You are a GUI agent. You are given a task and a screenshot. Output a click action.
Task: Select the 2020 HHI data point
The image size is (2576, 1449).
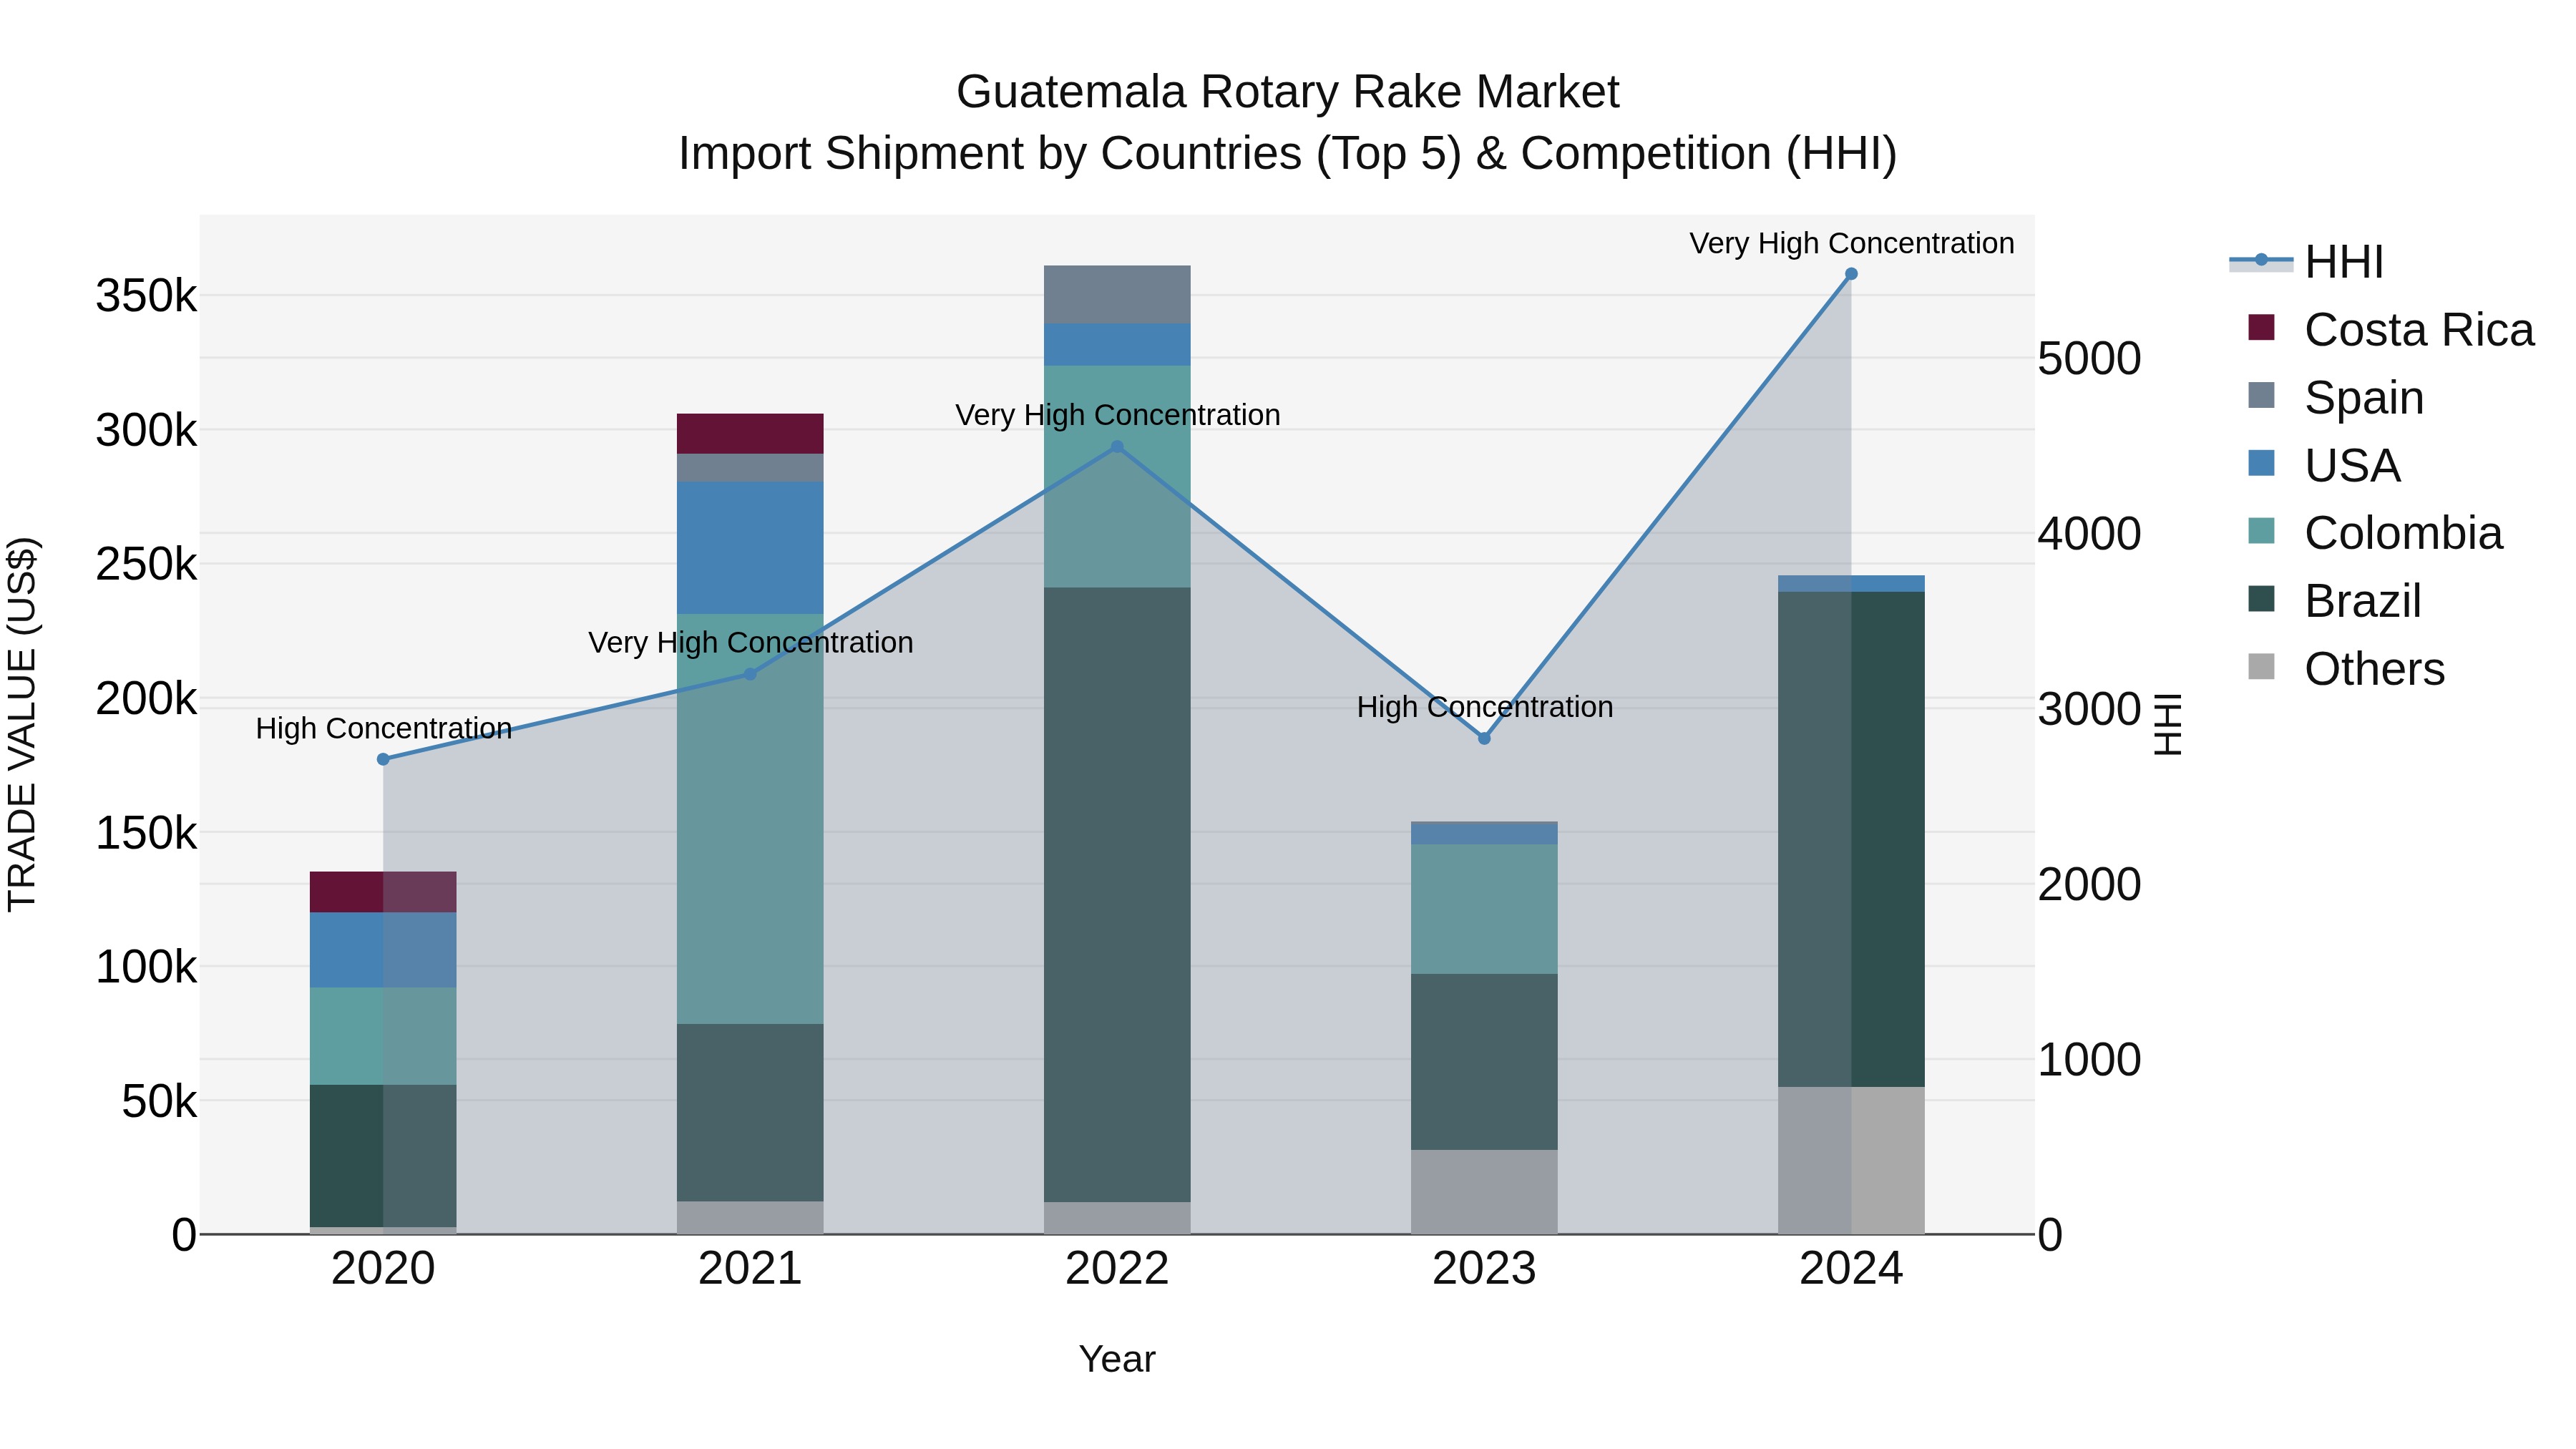click(383, 759)
